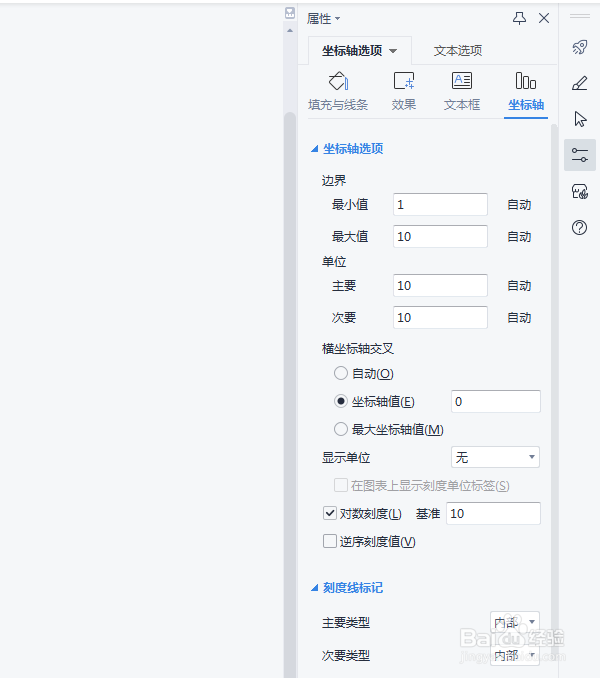Click the 坐标轴值 crossing value field
The image size is (600, 678).
(496, 401)
